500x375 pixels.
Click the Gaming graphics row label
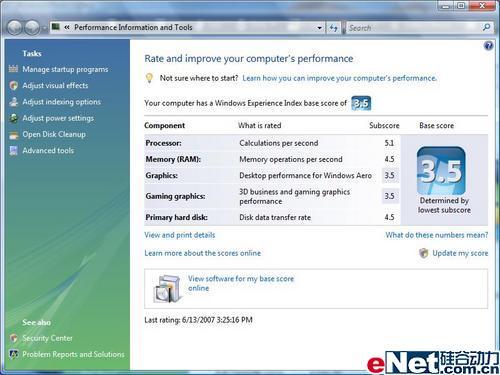tap(175, 196)
